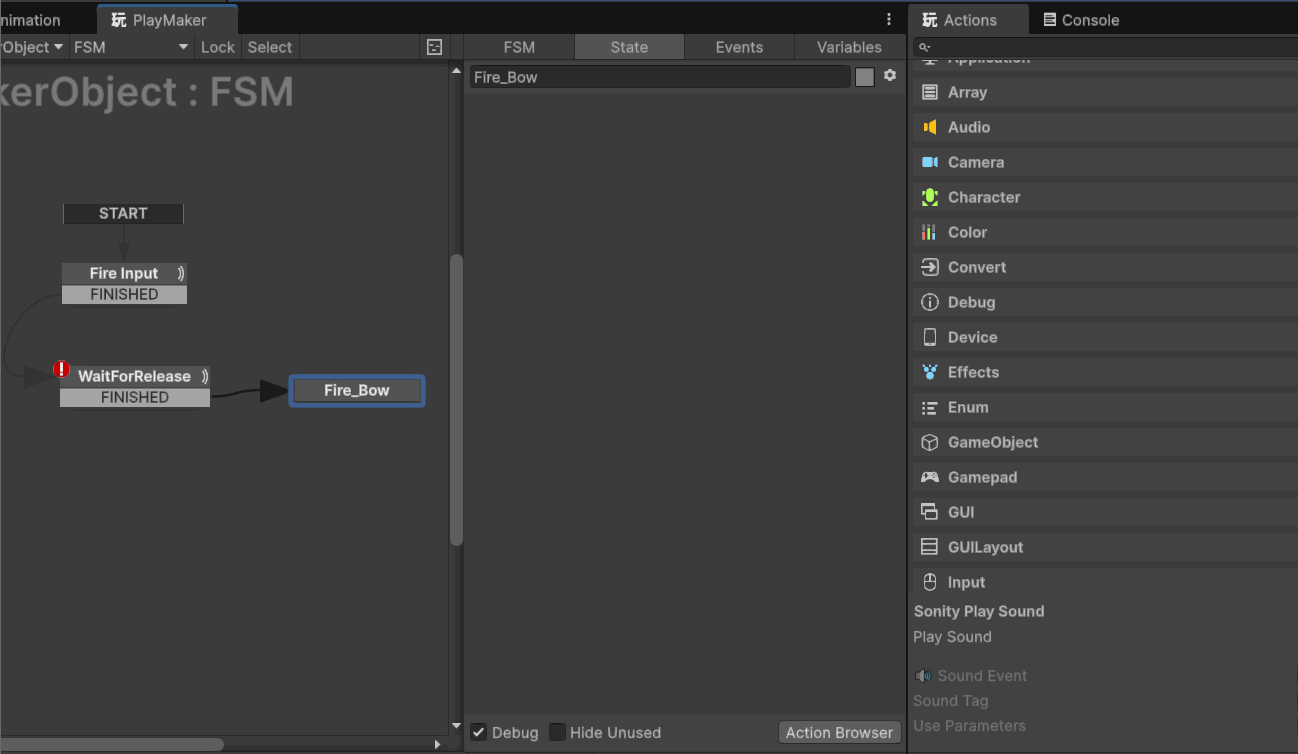Screen dimensions: 1298x754
Task: Switch to the Variables tab
Action: [849, 47]
